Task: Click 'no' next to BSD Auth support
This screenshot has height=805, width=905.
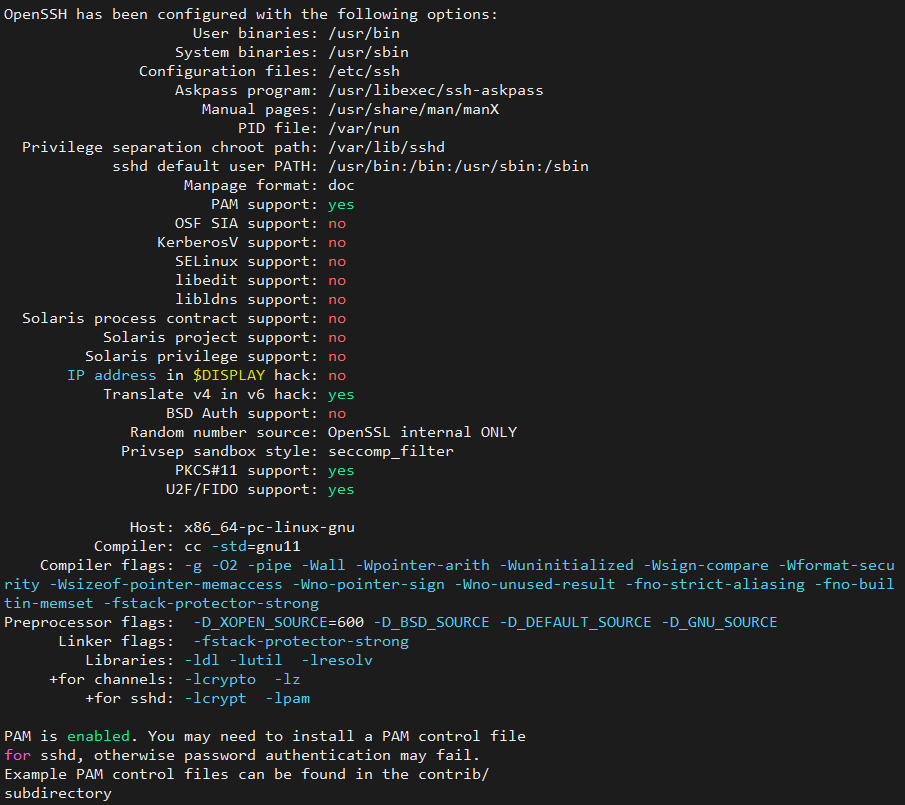Action: 337,414
